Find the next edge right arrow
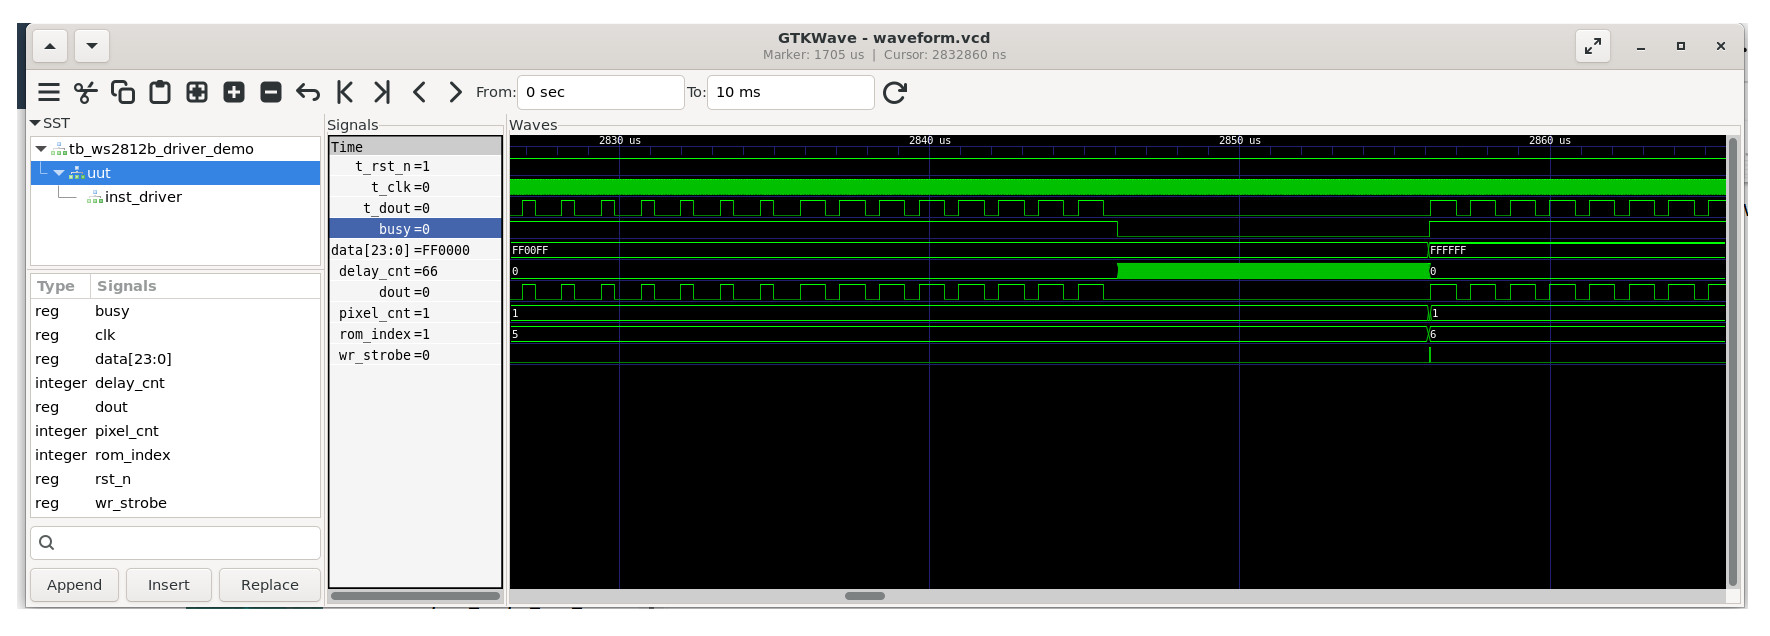This screenshot has width=1770, height=636. pos(455,93)
